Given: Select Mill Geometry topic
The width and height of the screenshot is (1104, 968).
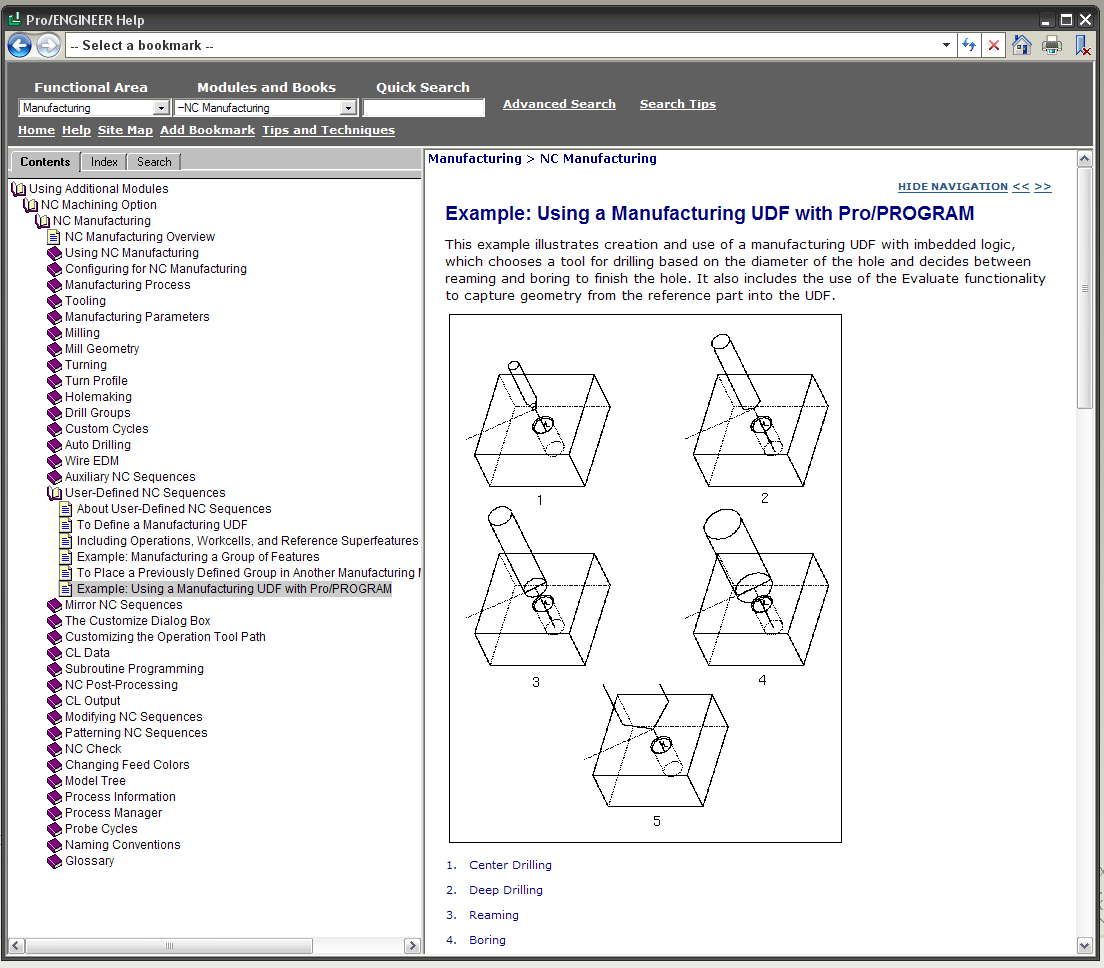Looking at the screenshot, I should 102,349.
